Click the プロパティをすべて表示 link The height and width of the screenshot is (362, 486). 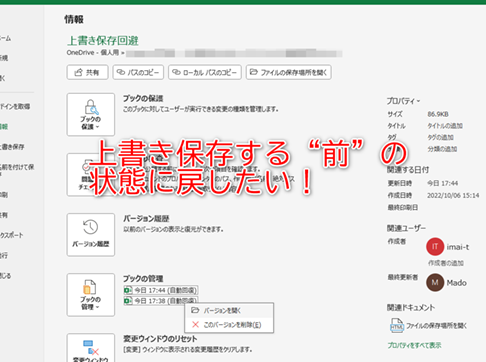pyautogui.click(x=414, y=345)
